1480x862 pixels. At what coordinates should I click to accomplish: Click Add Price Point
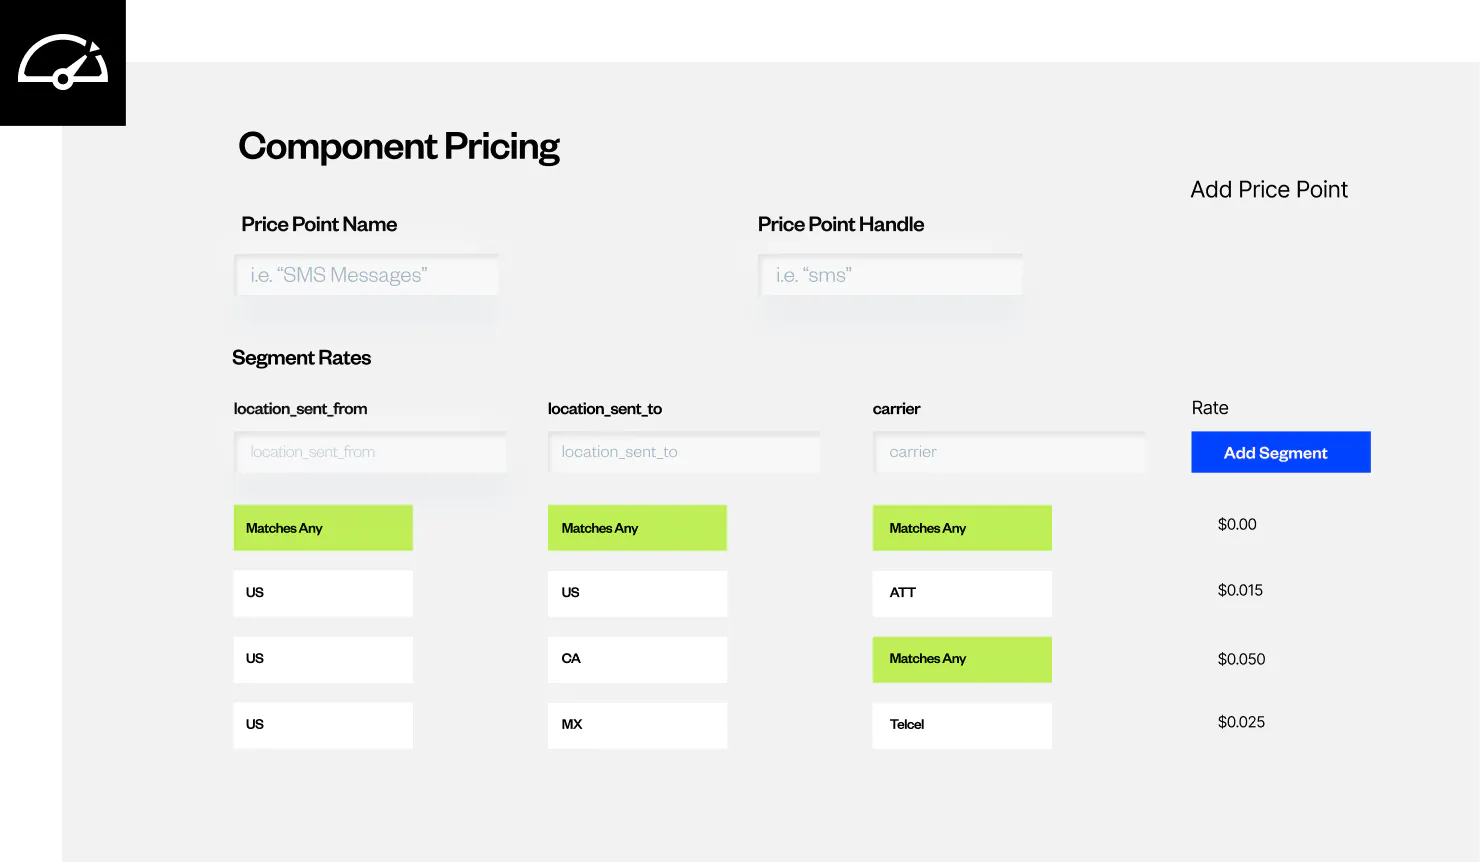coord(1269,189)
